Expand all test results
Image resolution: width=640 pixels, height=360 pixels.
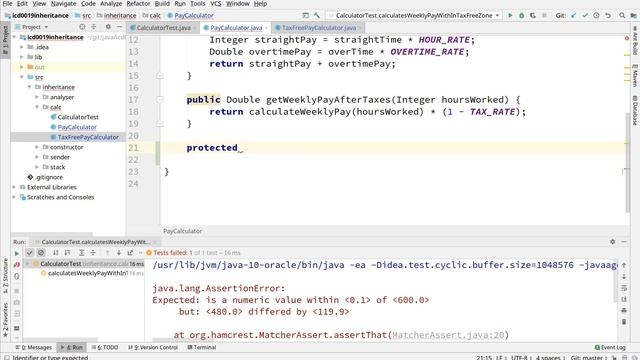pyautogui.click(x=82, y=253)
